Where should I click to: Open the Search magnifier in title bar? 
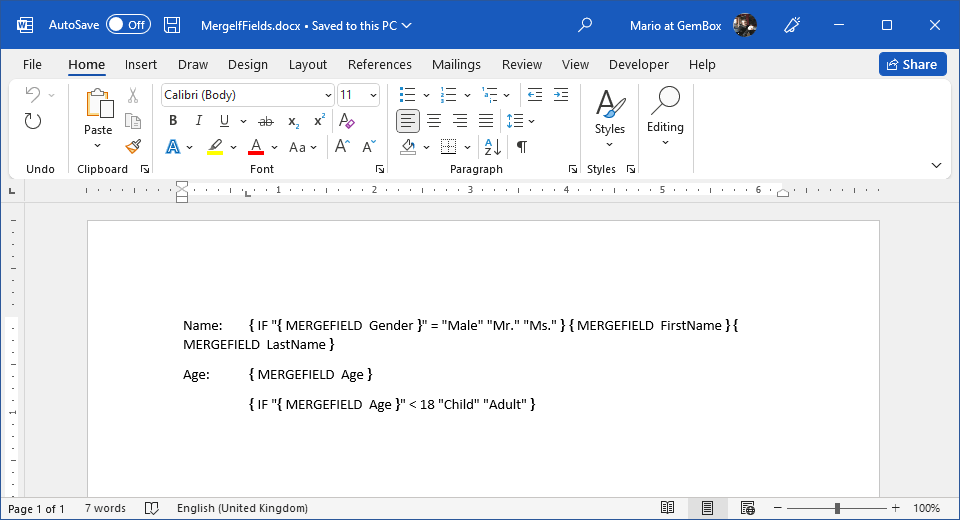click(x=586, y=25)
